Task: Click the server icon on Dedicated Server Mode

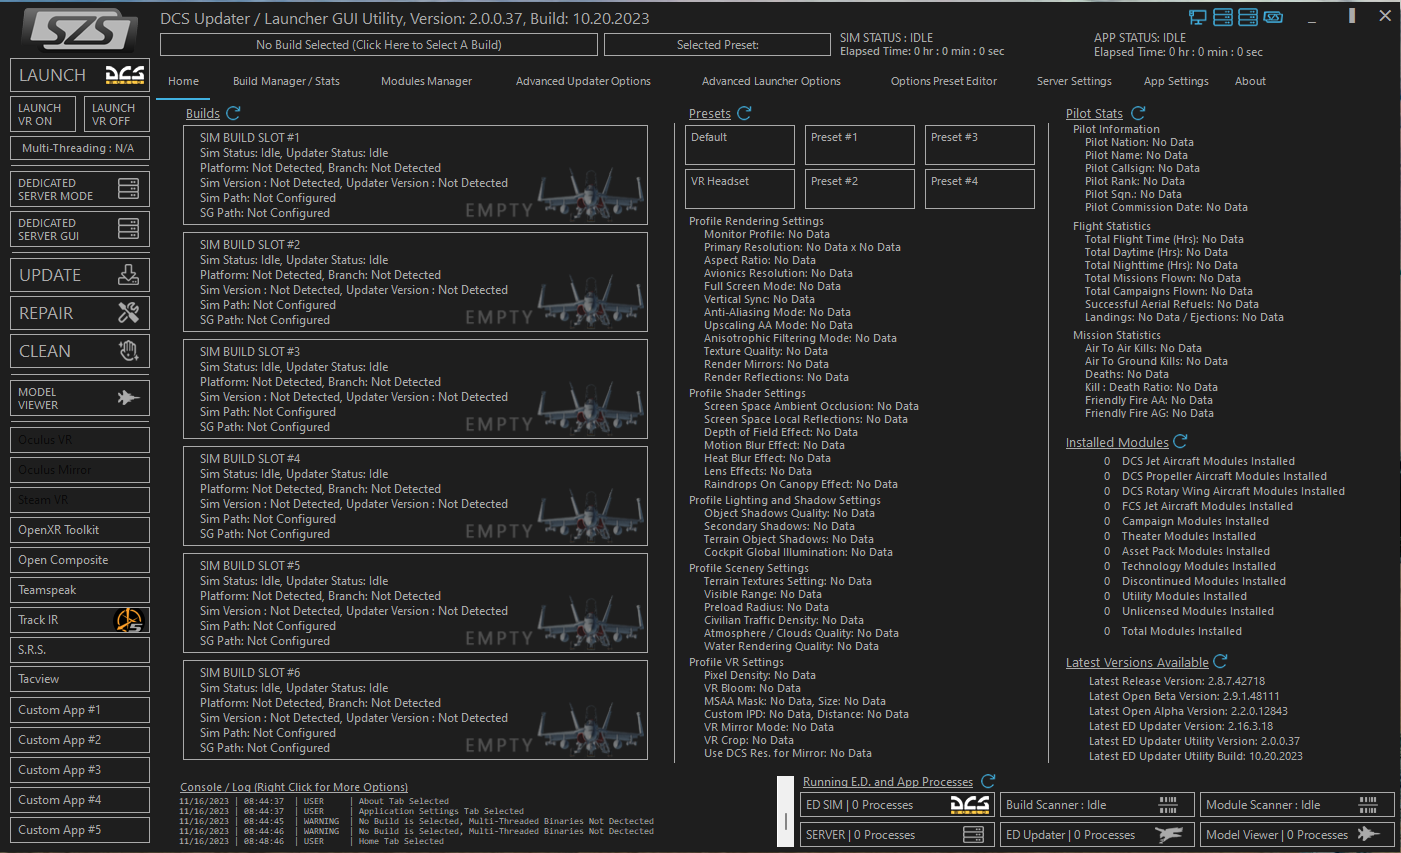Action: [129, 189]
